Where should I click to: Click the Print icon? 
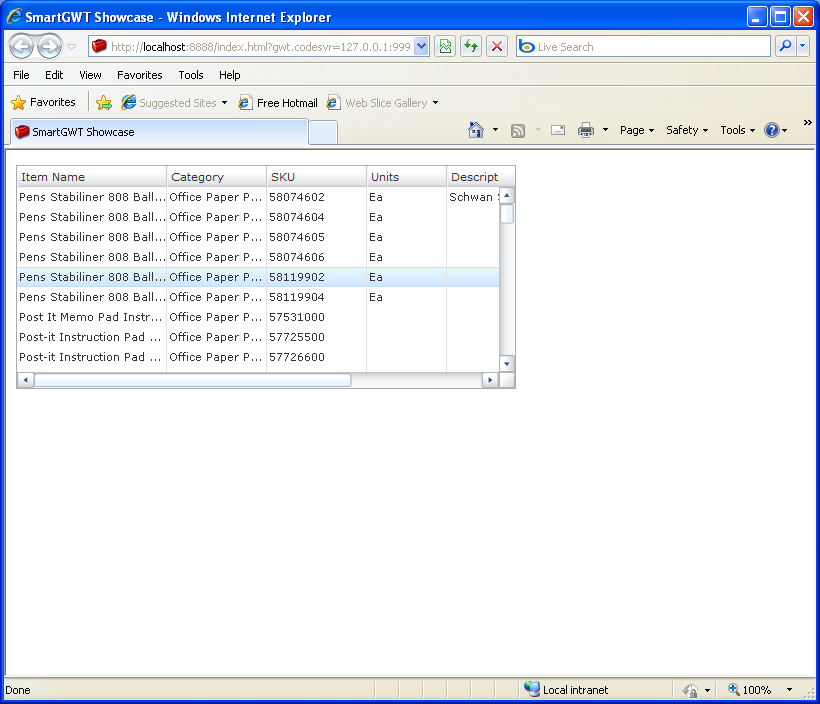[x=586, y=130]
